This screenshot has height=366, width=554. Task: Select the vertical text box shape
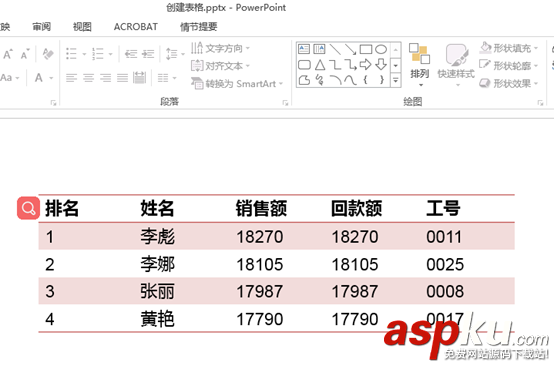click(x=319, y=49)
